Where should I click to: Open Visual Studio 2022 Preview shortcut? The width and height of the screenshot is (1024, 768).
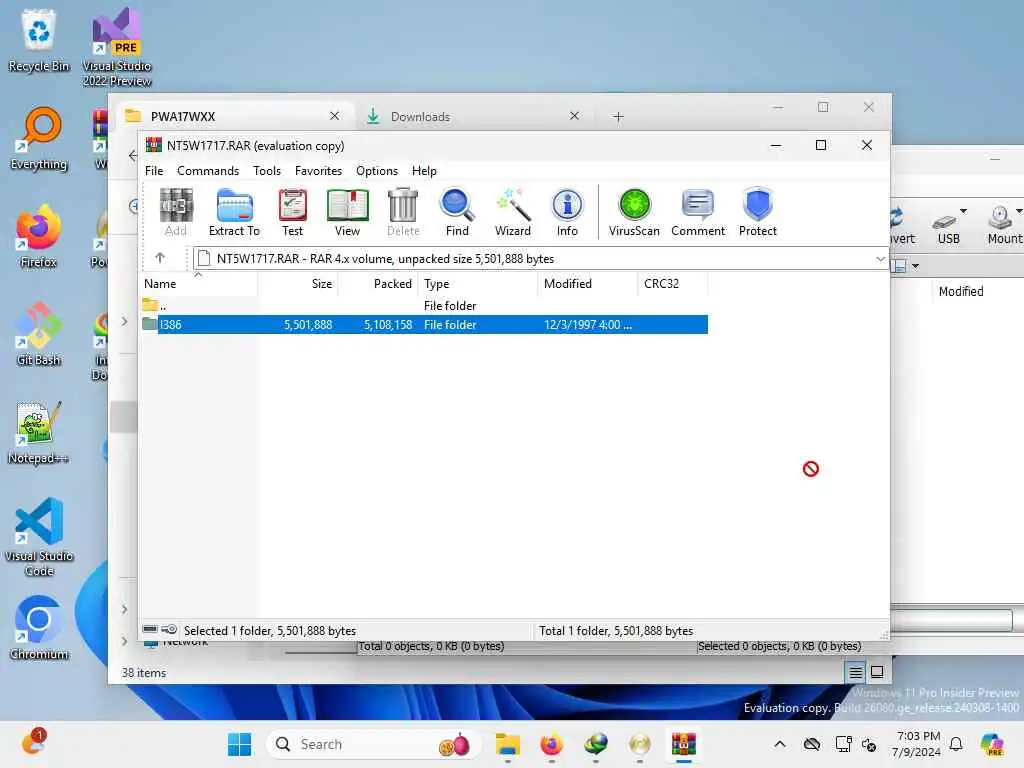117,47
